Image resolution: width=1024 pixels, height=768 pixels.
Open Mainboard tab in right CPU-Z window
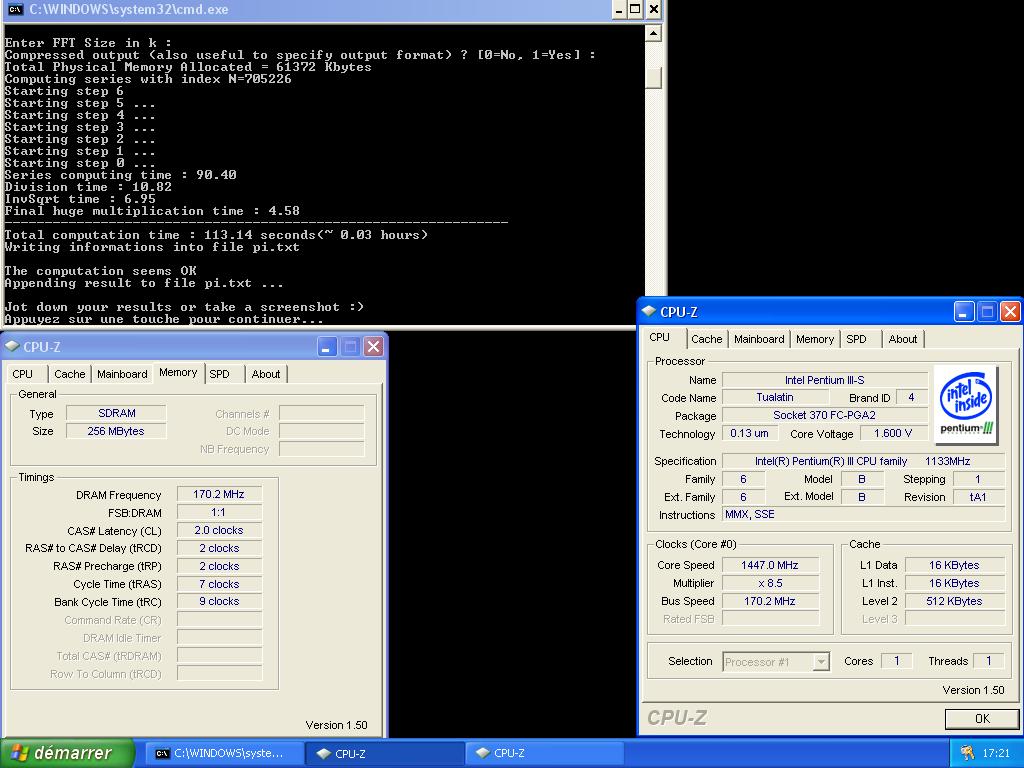pyautogui.click(x=759, y=339)
